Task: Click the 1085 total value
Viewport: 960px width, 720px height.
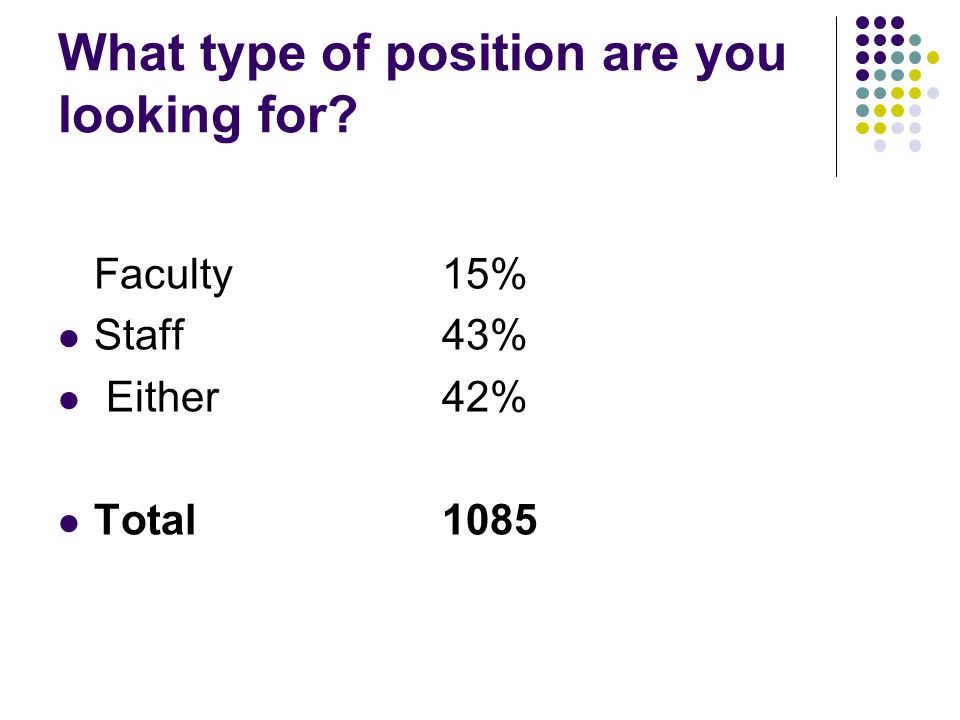Action: (490, 520)
